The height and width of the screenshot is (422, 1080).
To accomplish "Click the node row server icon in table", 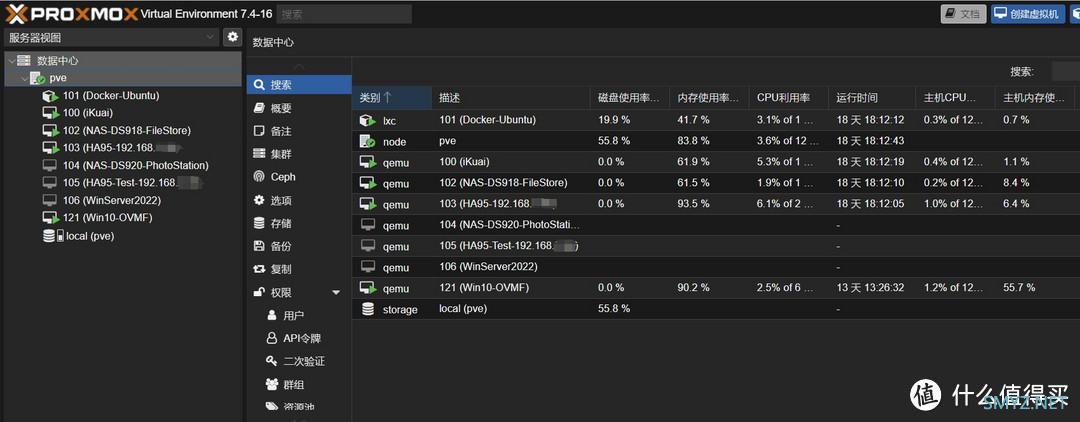I will [x=368, y=142].
